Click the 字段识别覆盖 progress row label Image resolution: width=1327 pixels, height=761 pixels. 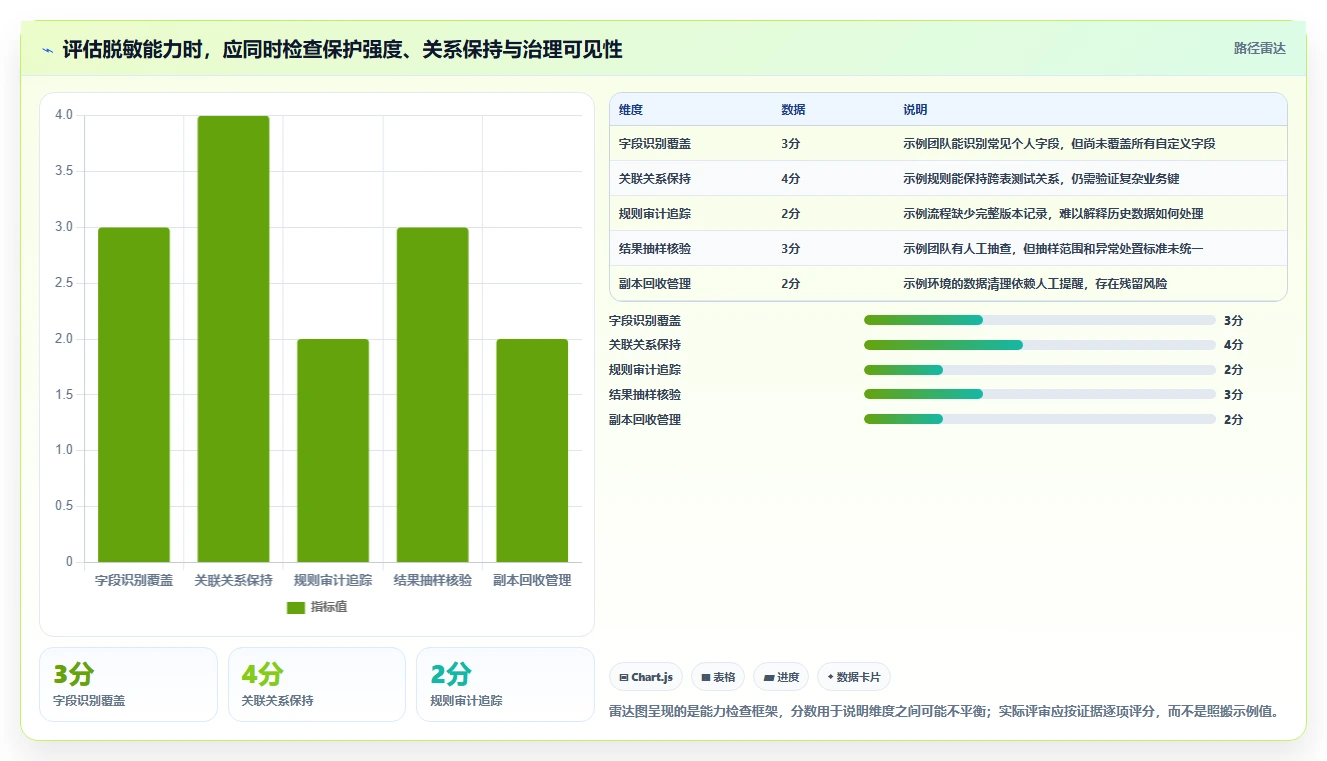coord(645,321)
